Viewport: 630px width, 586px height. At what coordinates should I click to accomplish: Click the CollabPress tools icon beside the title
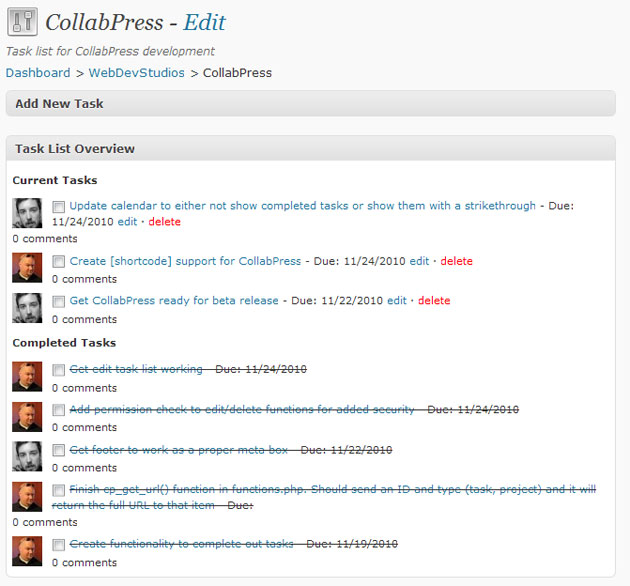click(22, 22)
